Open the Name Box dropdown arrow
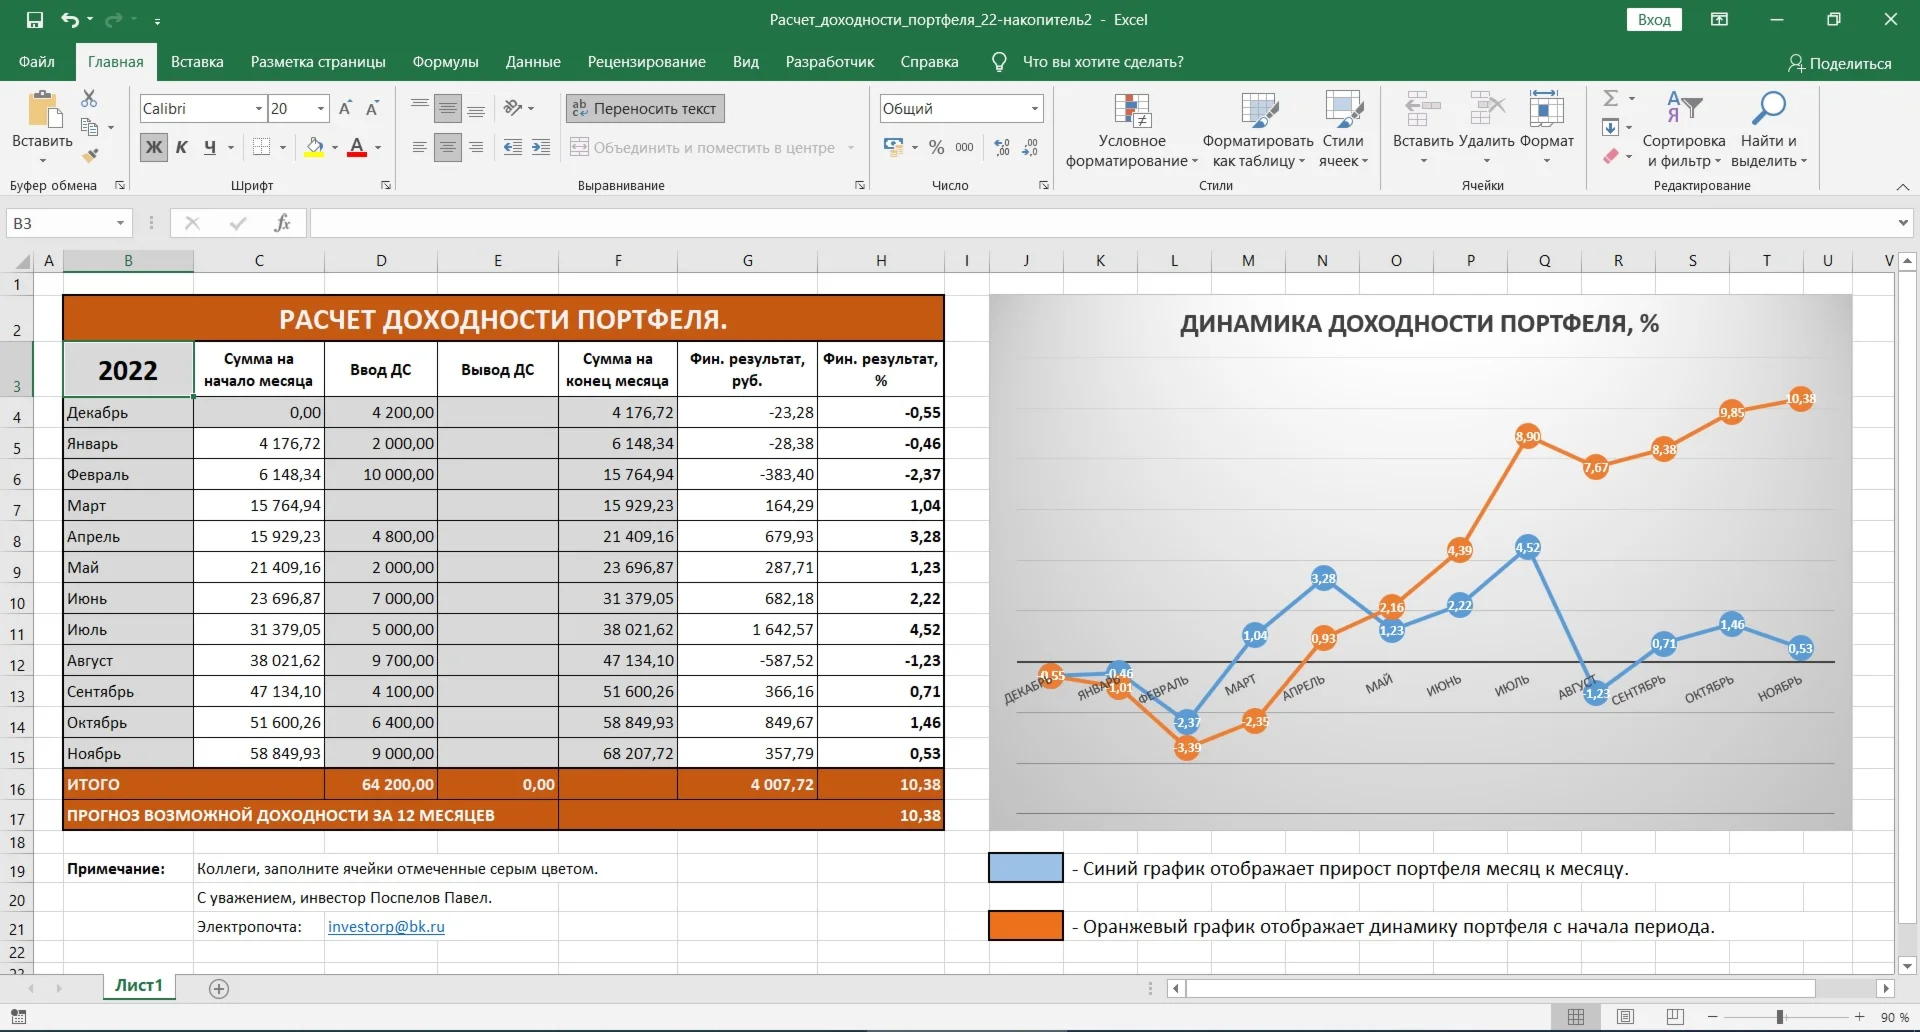Image resolution: width=1920 pixels, height=1032 pixels. click(x=120, y=223)
